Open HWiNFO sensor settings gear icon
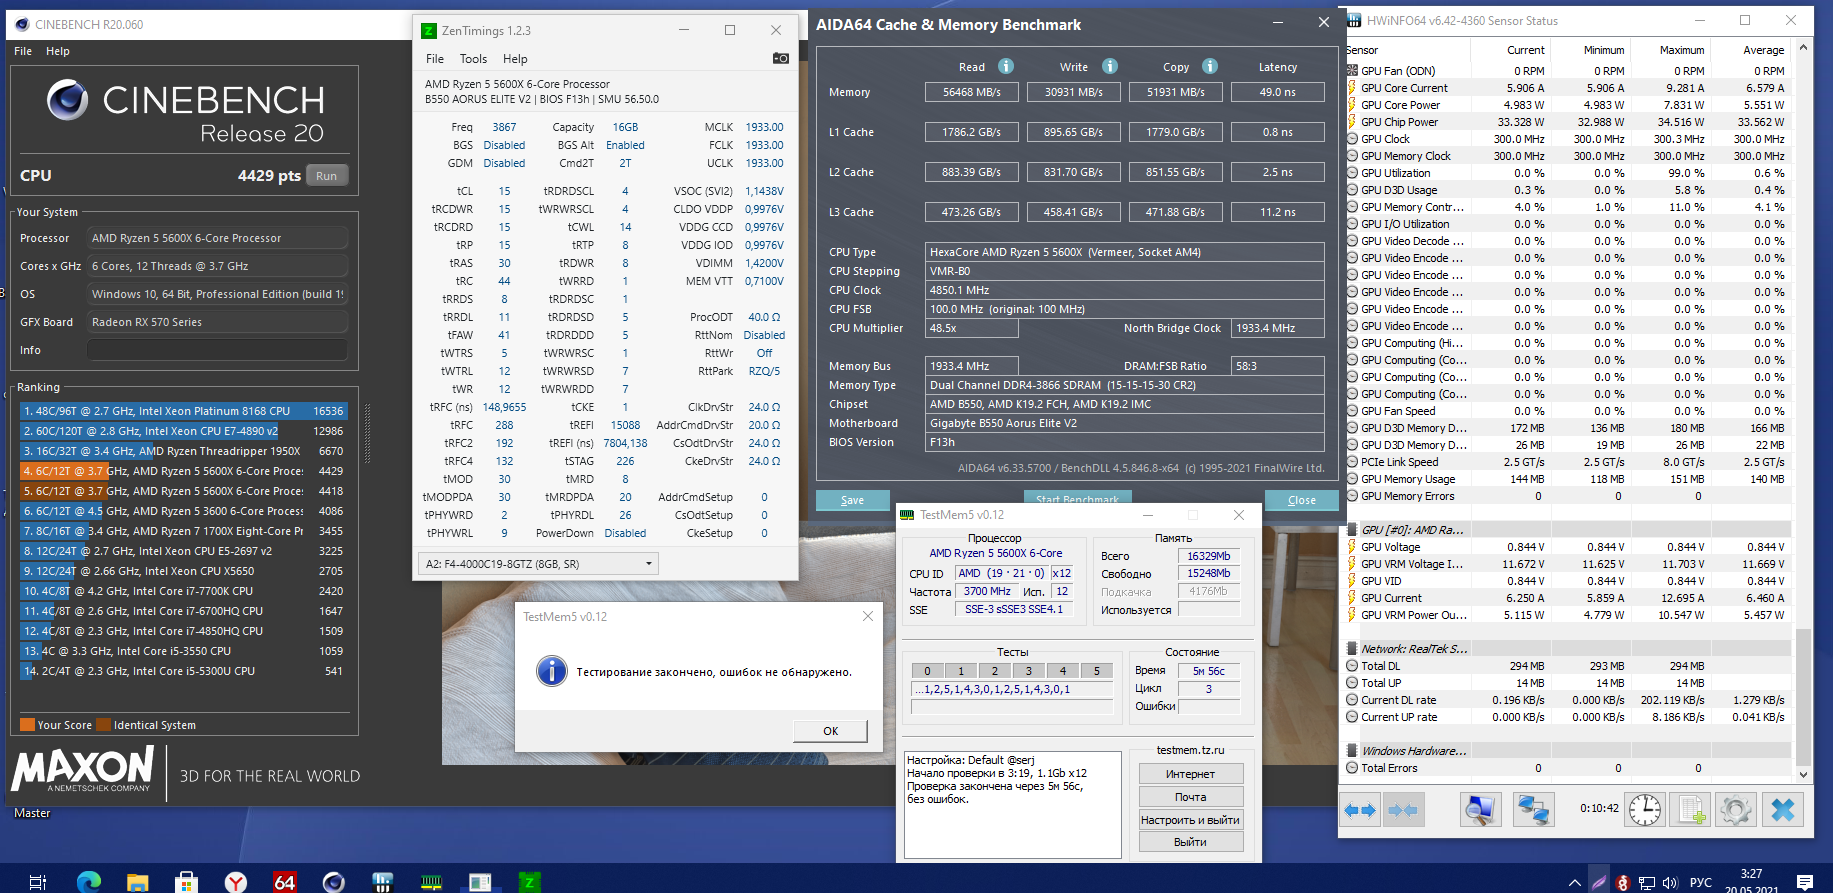1833x893 pixels. click(1735, 810)
